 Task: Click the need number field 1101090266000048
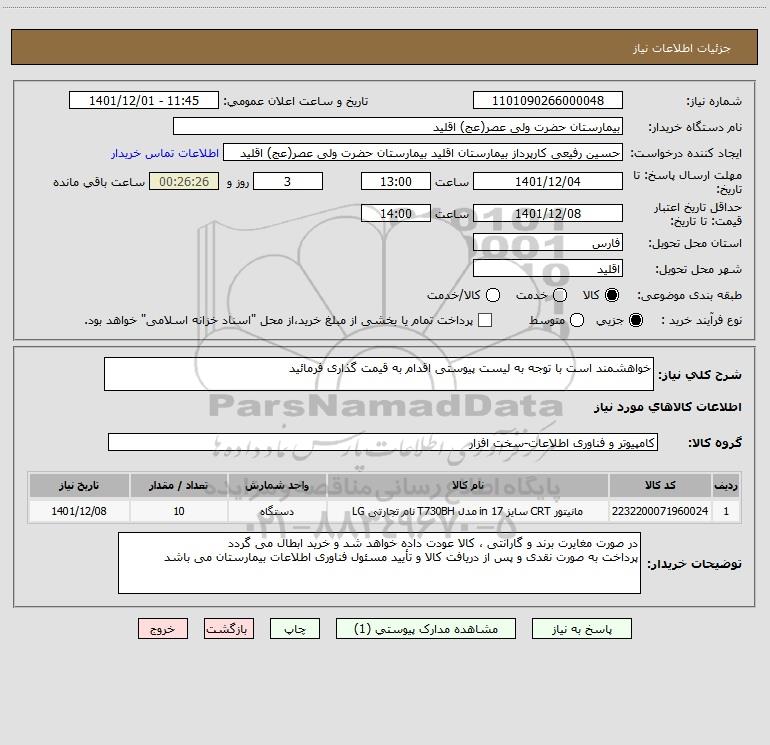point(548,101)
